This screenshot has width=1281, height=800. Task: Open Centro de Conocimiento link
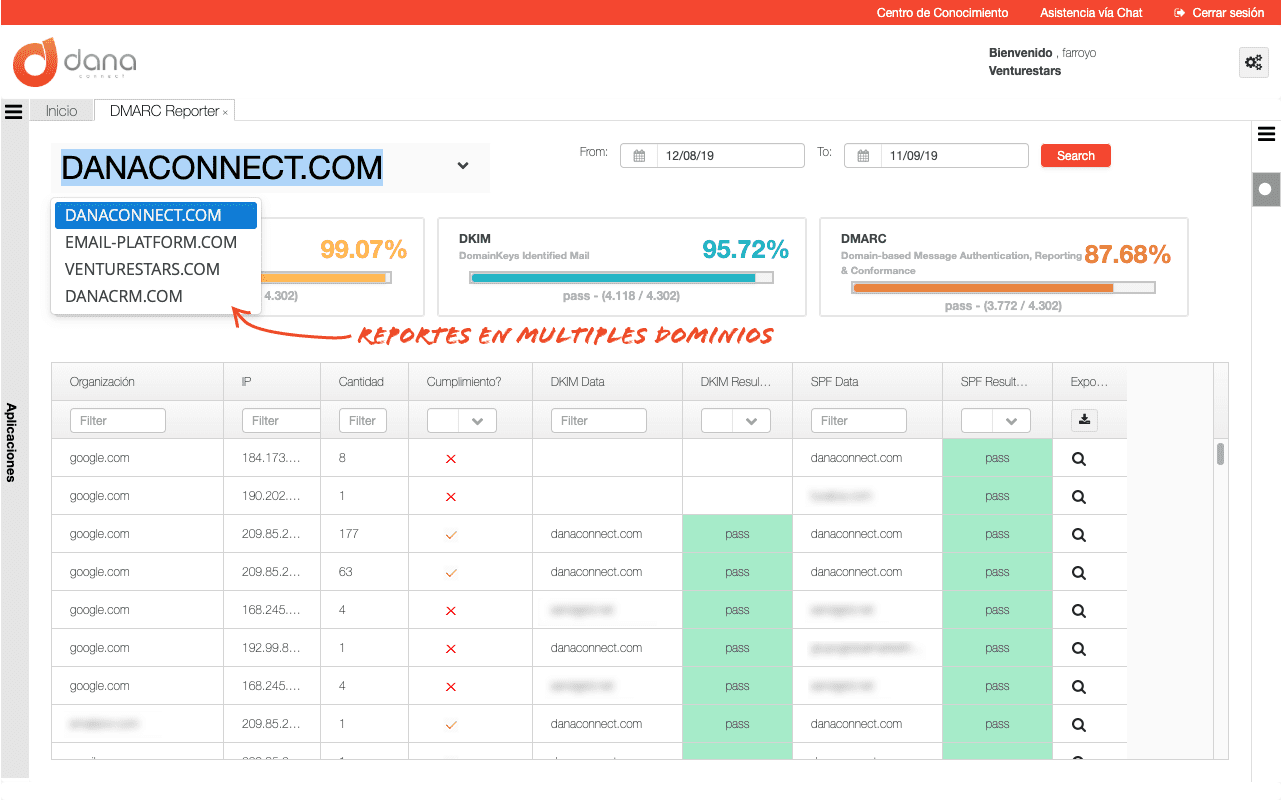(942, 13)
